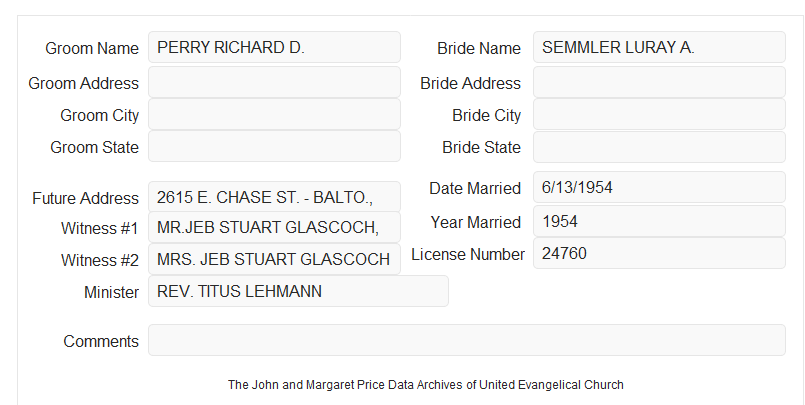Click the empty Bride Address field
Screen dimensions: 805x405
(x=659, y=82)
